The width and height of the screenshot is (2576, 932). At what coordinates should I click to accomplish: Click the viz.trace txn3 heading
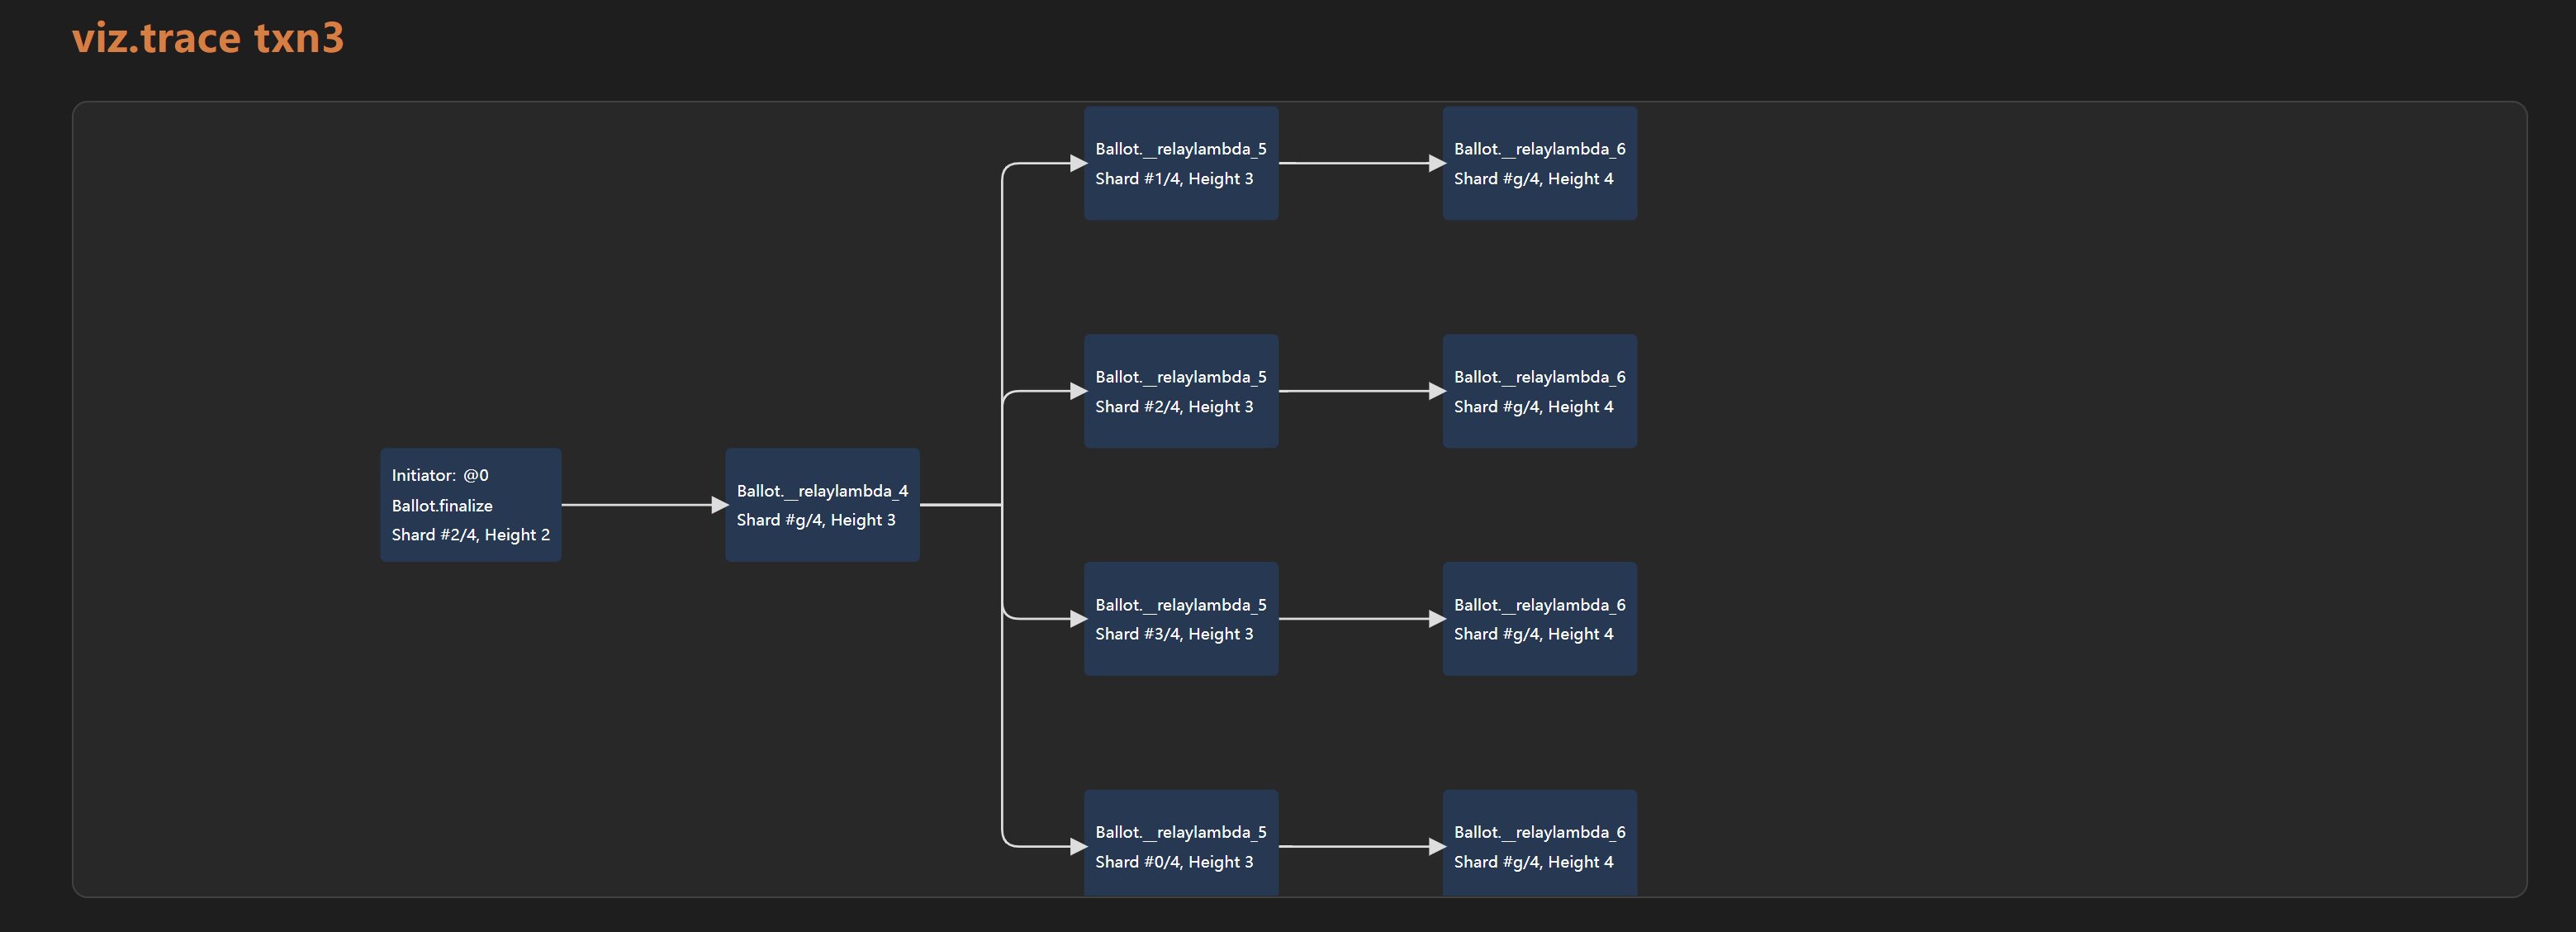click(x=208, y=38)
